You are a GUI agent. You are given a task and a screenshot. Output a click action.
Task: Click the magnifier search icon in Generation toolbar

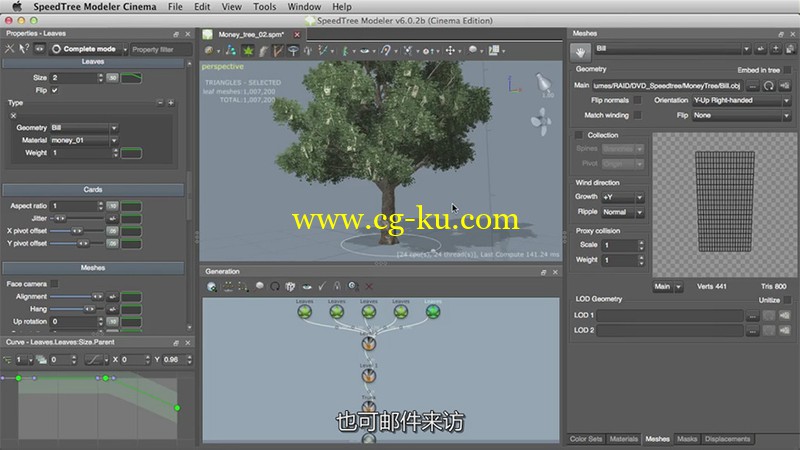(x=353, y=286)
